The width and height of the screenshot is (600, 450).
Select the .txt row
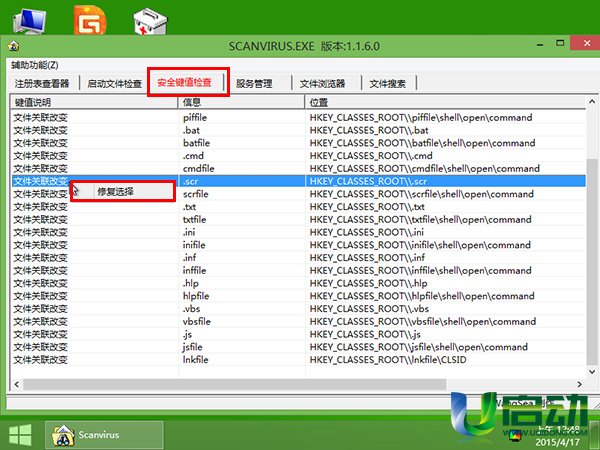[298, 207]
